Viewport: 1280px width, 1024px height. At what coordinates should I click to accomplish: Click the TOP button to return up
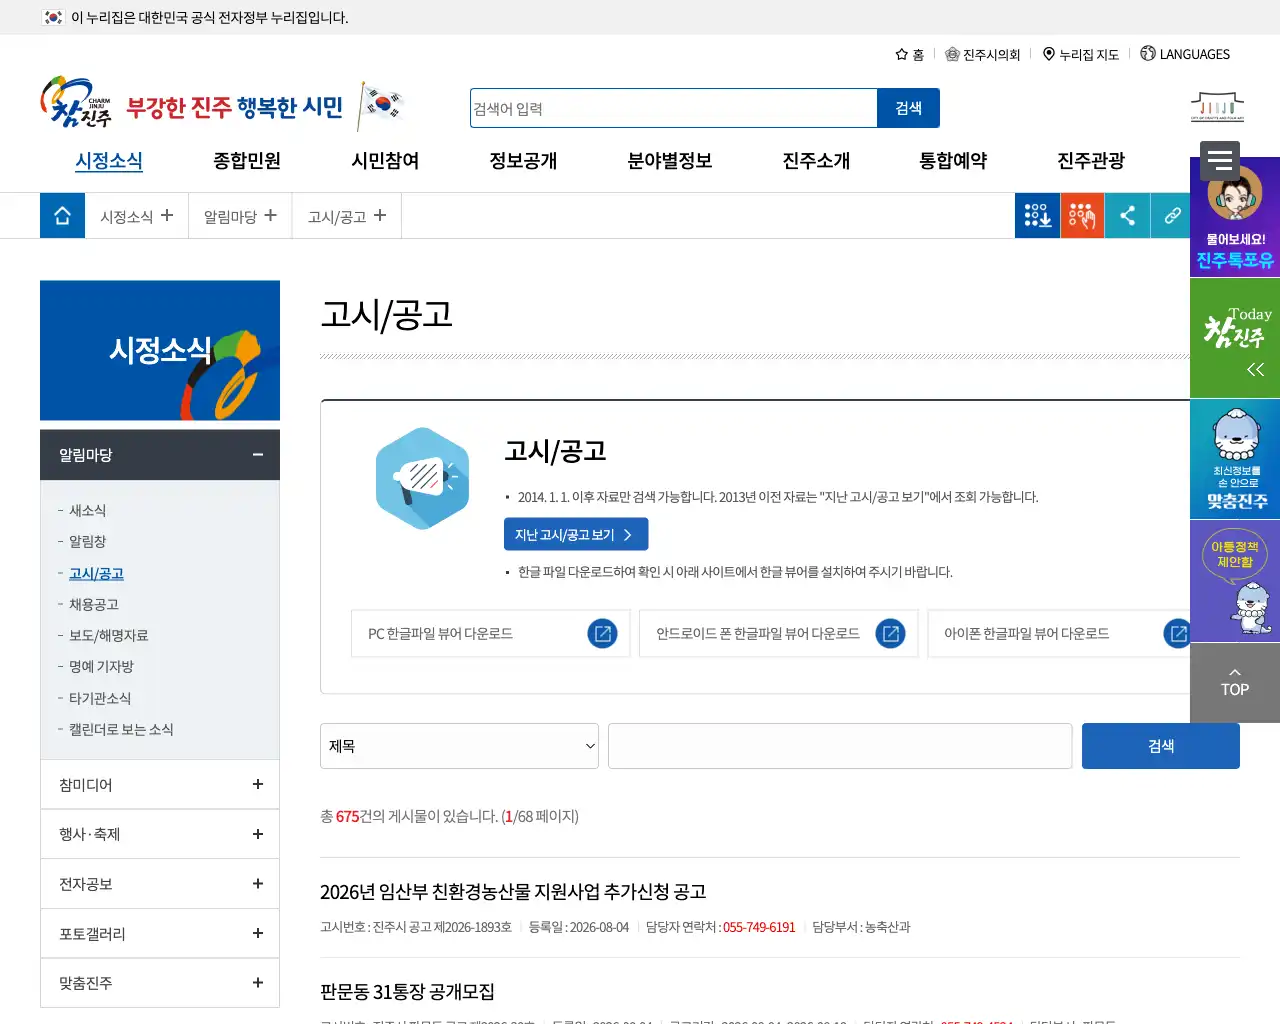point(1235,683)
